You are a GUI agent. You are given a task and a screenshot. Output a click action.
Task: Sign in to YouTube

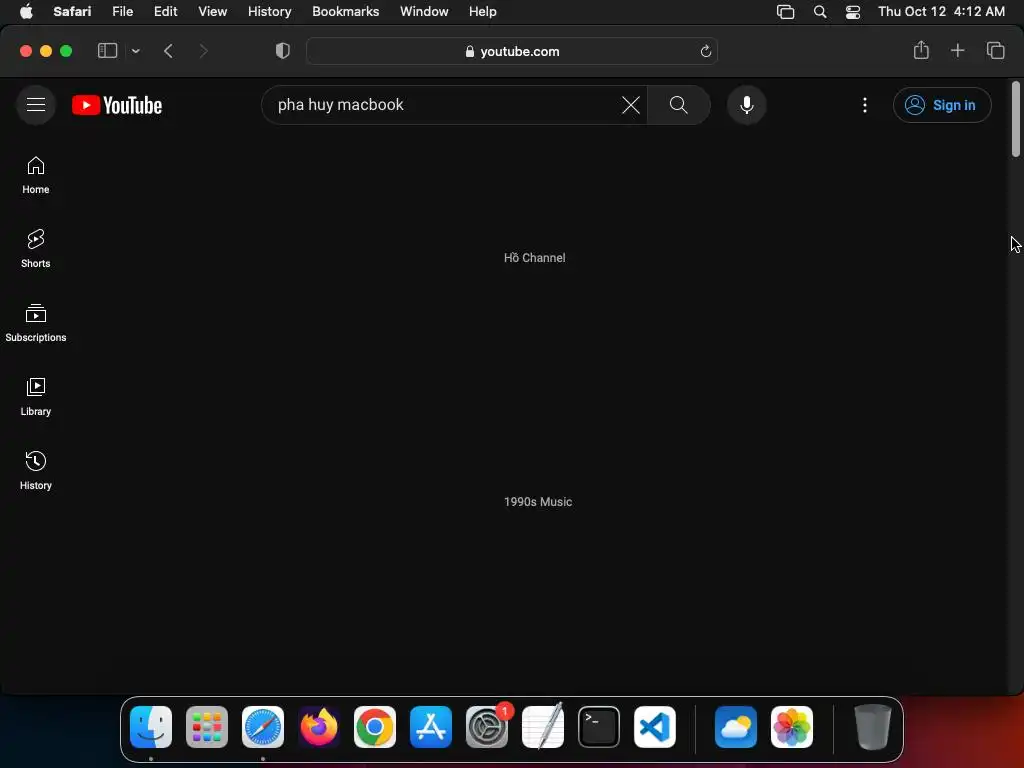pyautogui.click(x=942, y=105)
